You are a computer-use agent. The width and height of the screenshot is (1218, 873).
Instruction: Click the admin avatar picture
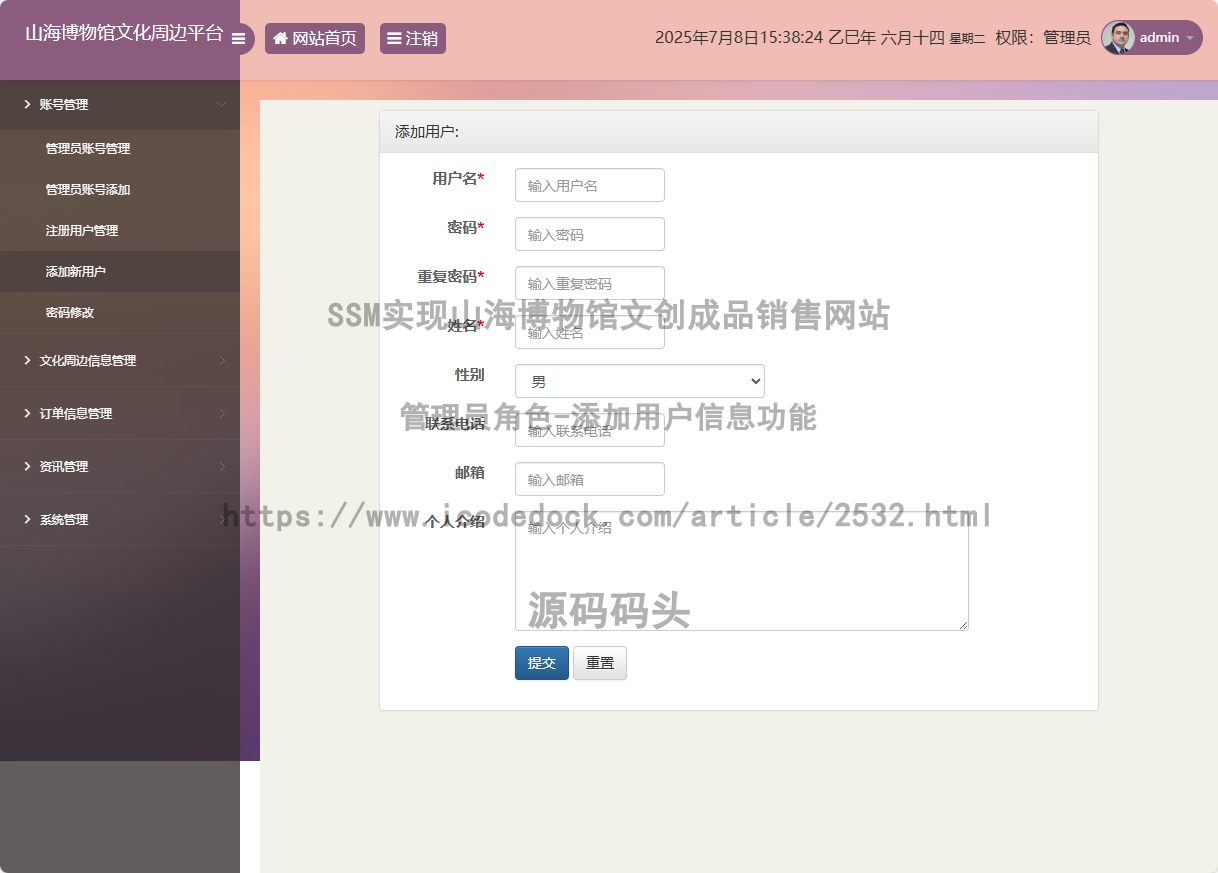point(1118,38)
